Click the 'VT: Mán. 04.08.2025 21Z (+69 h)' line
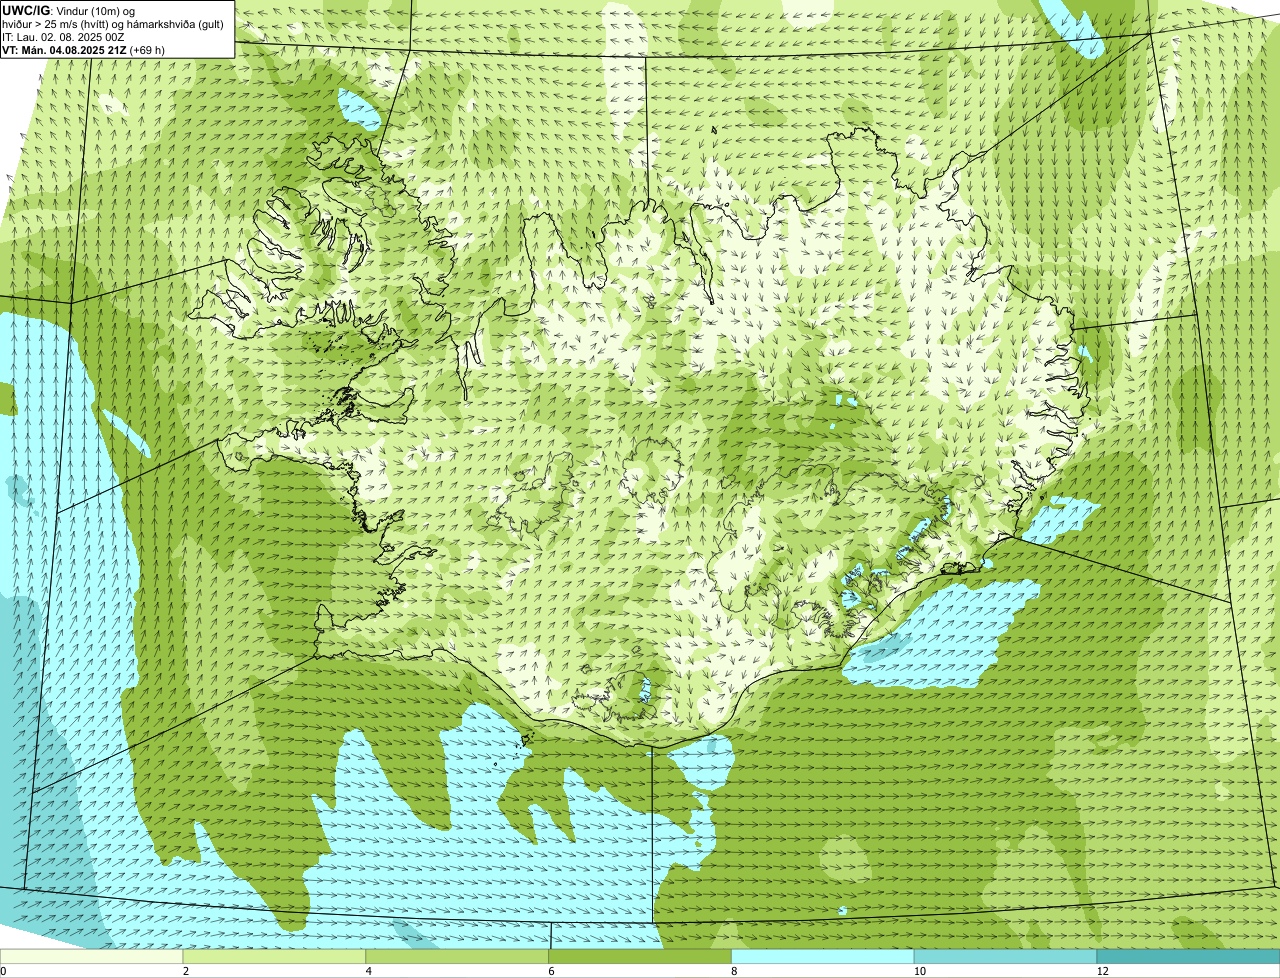 [84, 50]
